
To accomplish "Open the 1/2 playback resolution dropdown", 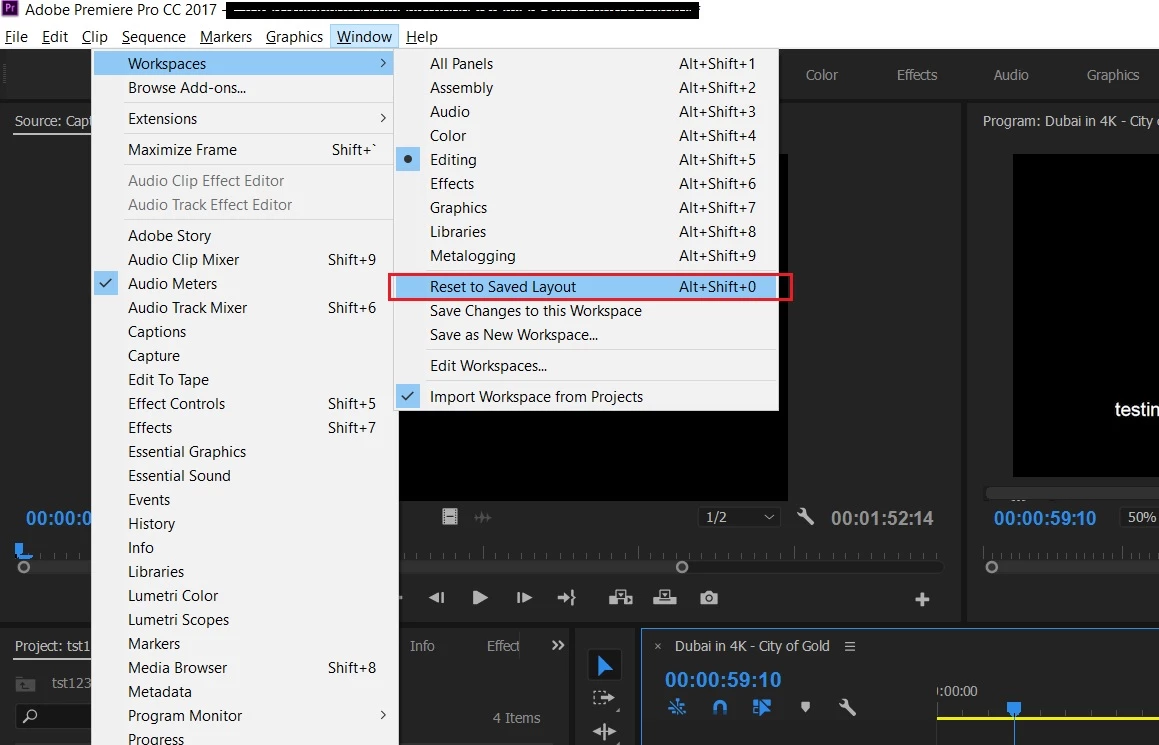I will [739, 517].
